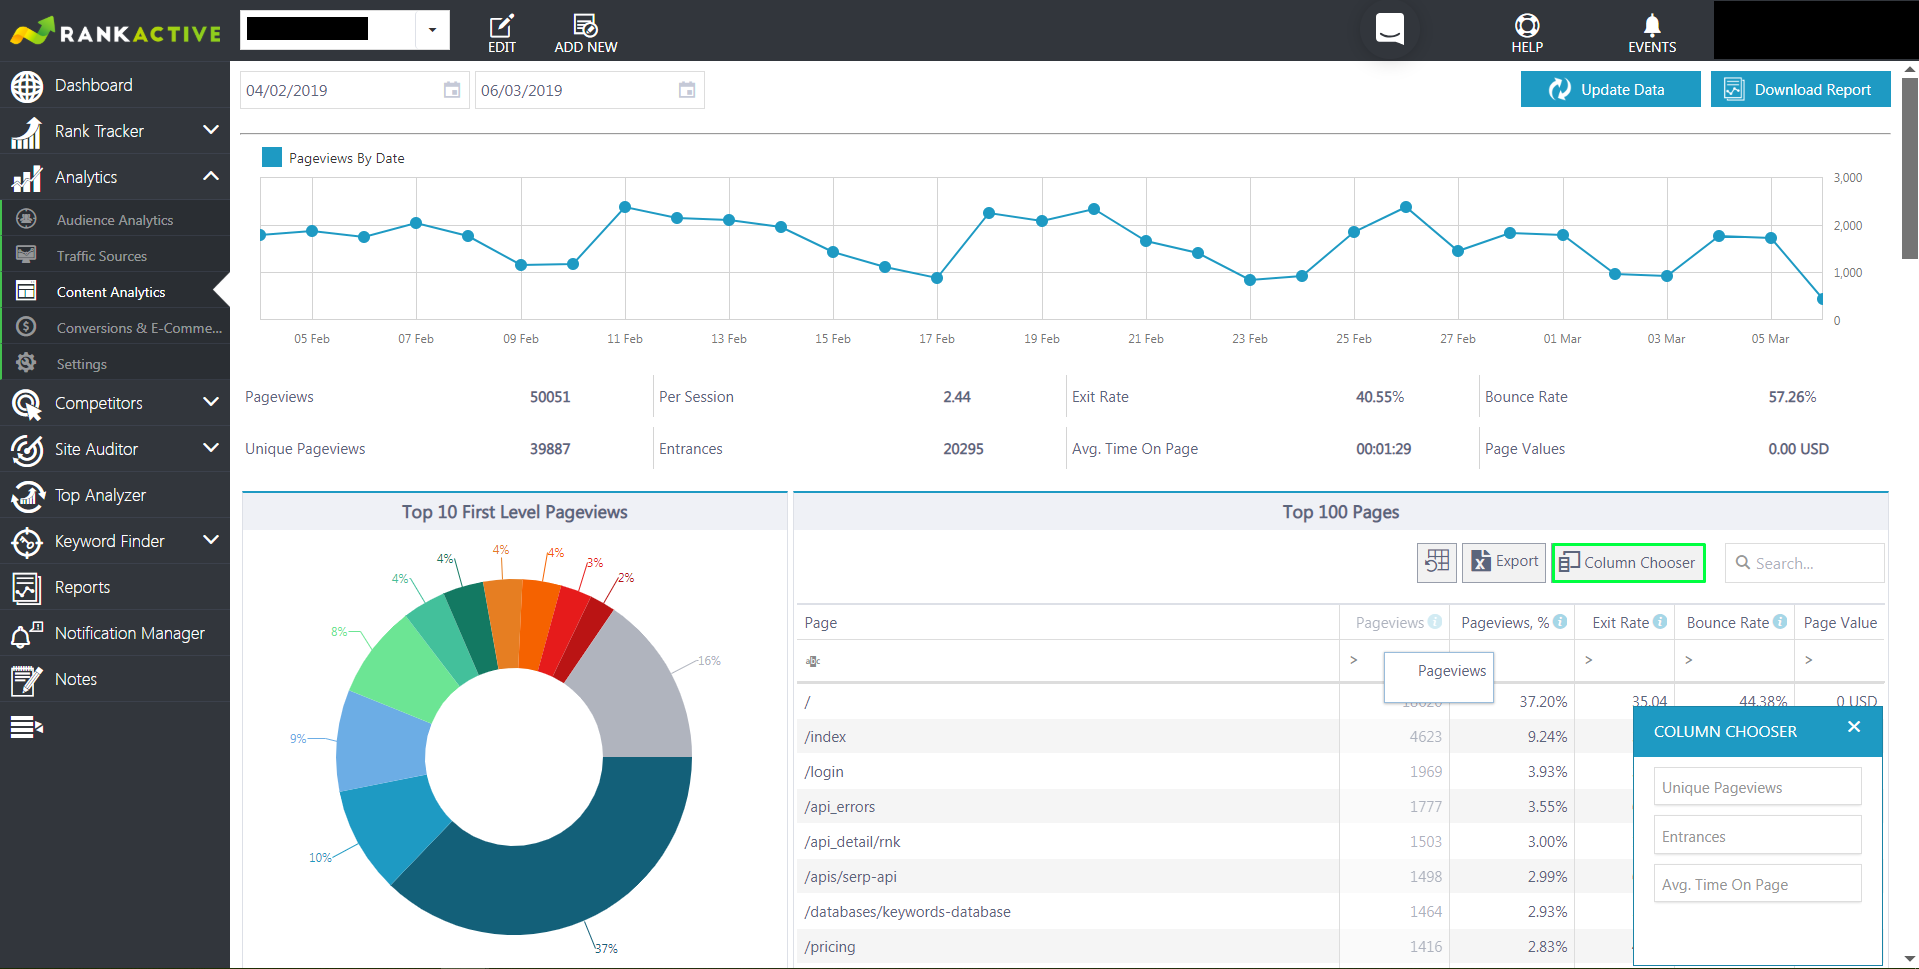Open the project selector dropdown arrow
The image size is (1919, 969).
click(x=432, y=30)
